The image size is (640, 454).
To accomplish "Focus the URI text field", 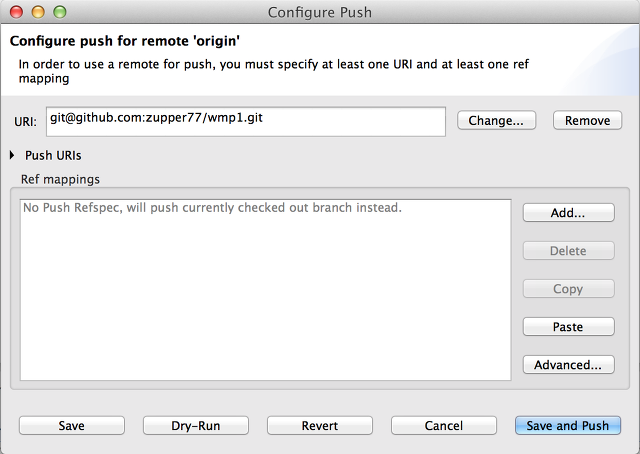I will [246, 122].
